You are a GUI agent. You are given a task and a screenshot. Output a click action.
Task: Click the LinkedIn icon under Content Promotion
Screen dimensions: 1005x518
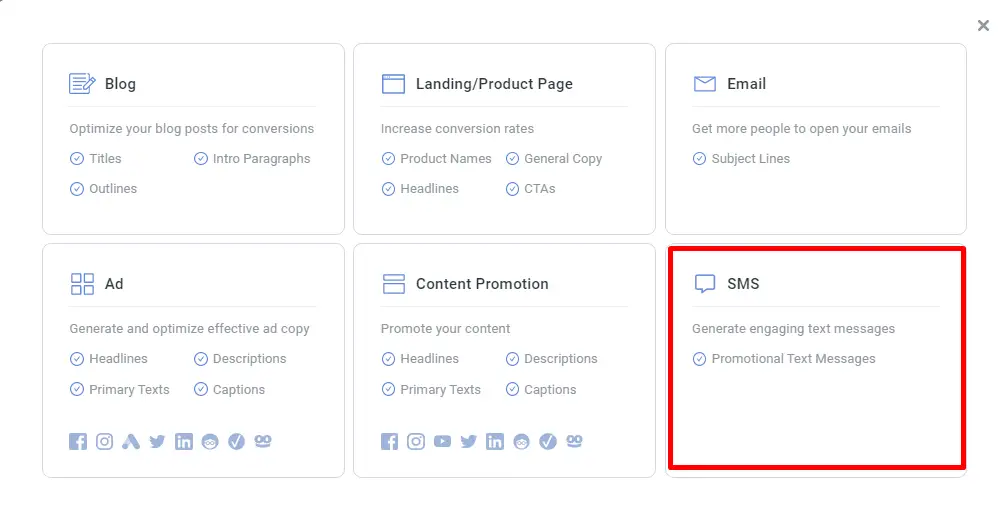pos(495,441)
